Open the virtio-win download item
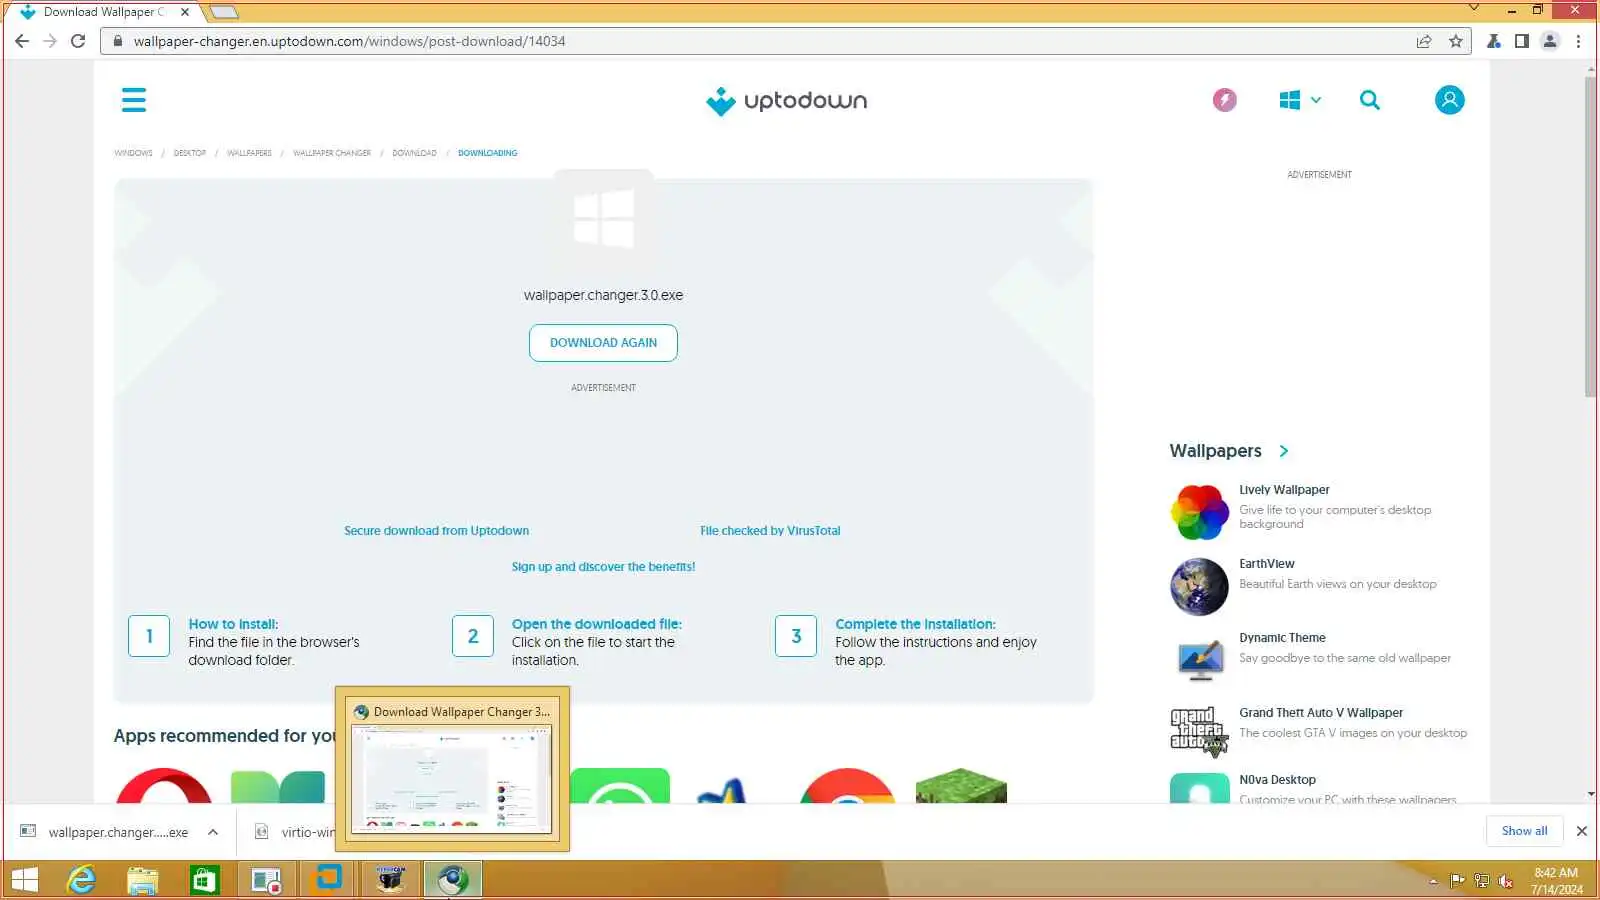This screenshot has height=900, width=1600. click(294, 832)
